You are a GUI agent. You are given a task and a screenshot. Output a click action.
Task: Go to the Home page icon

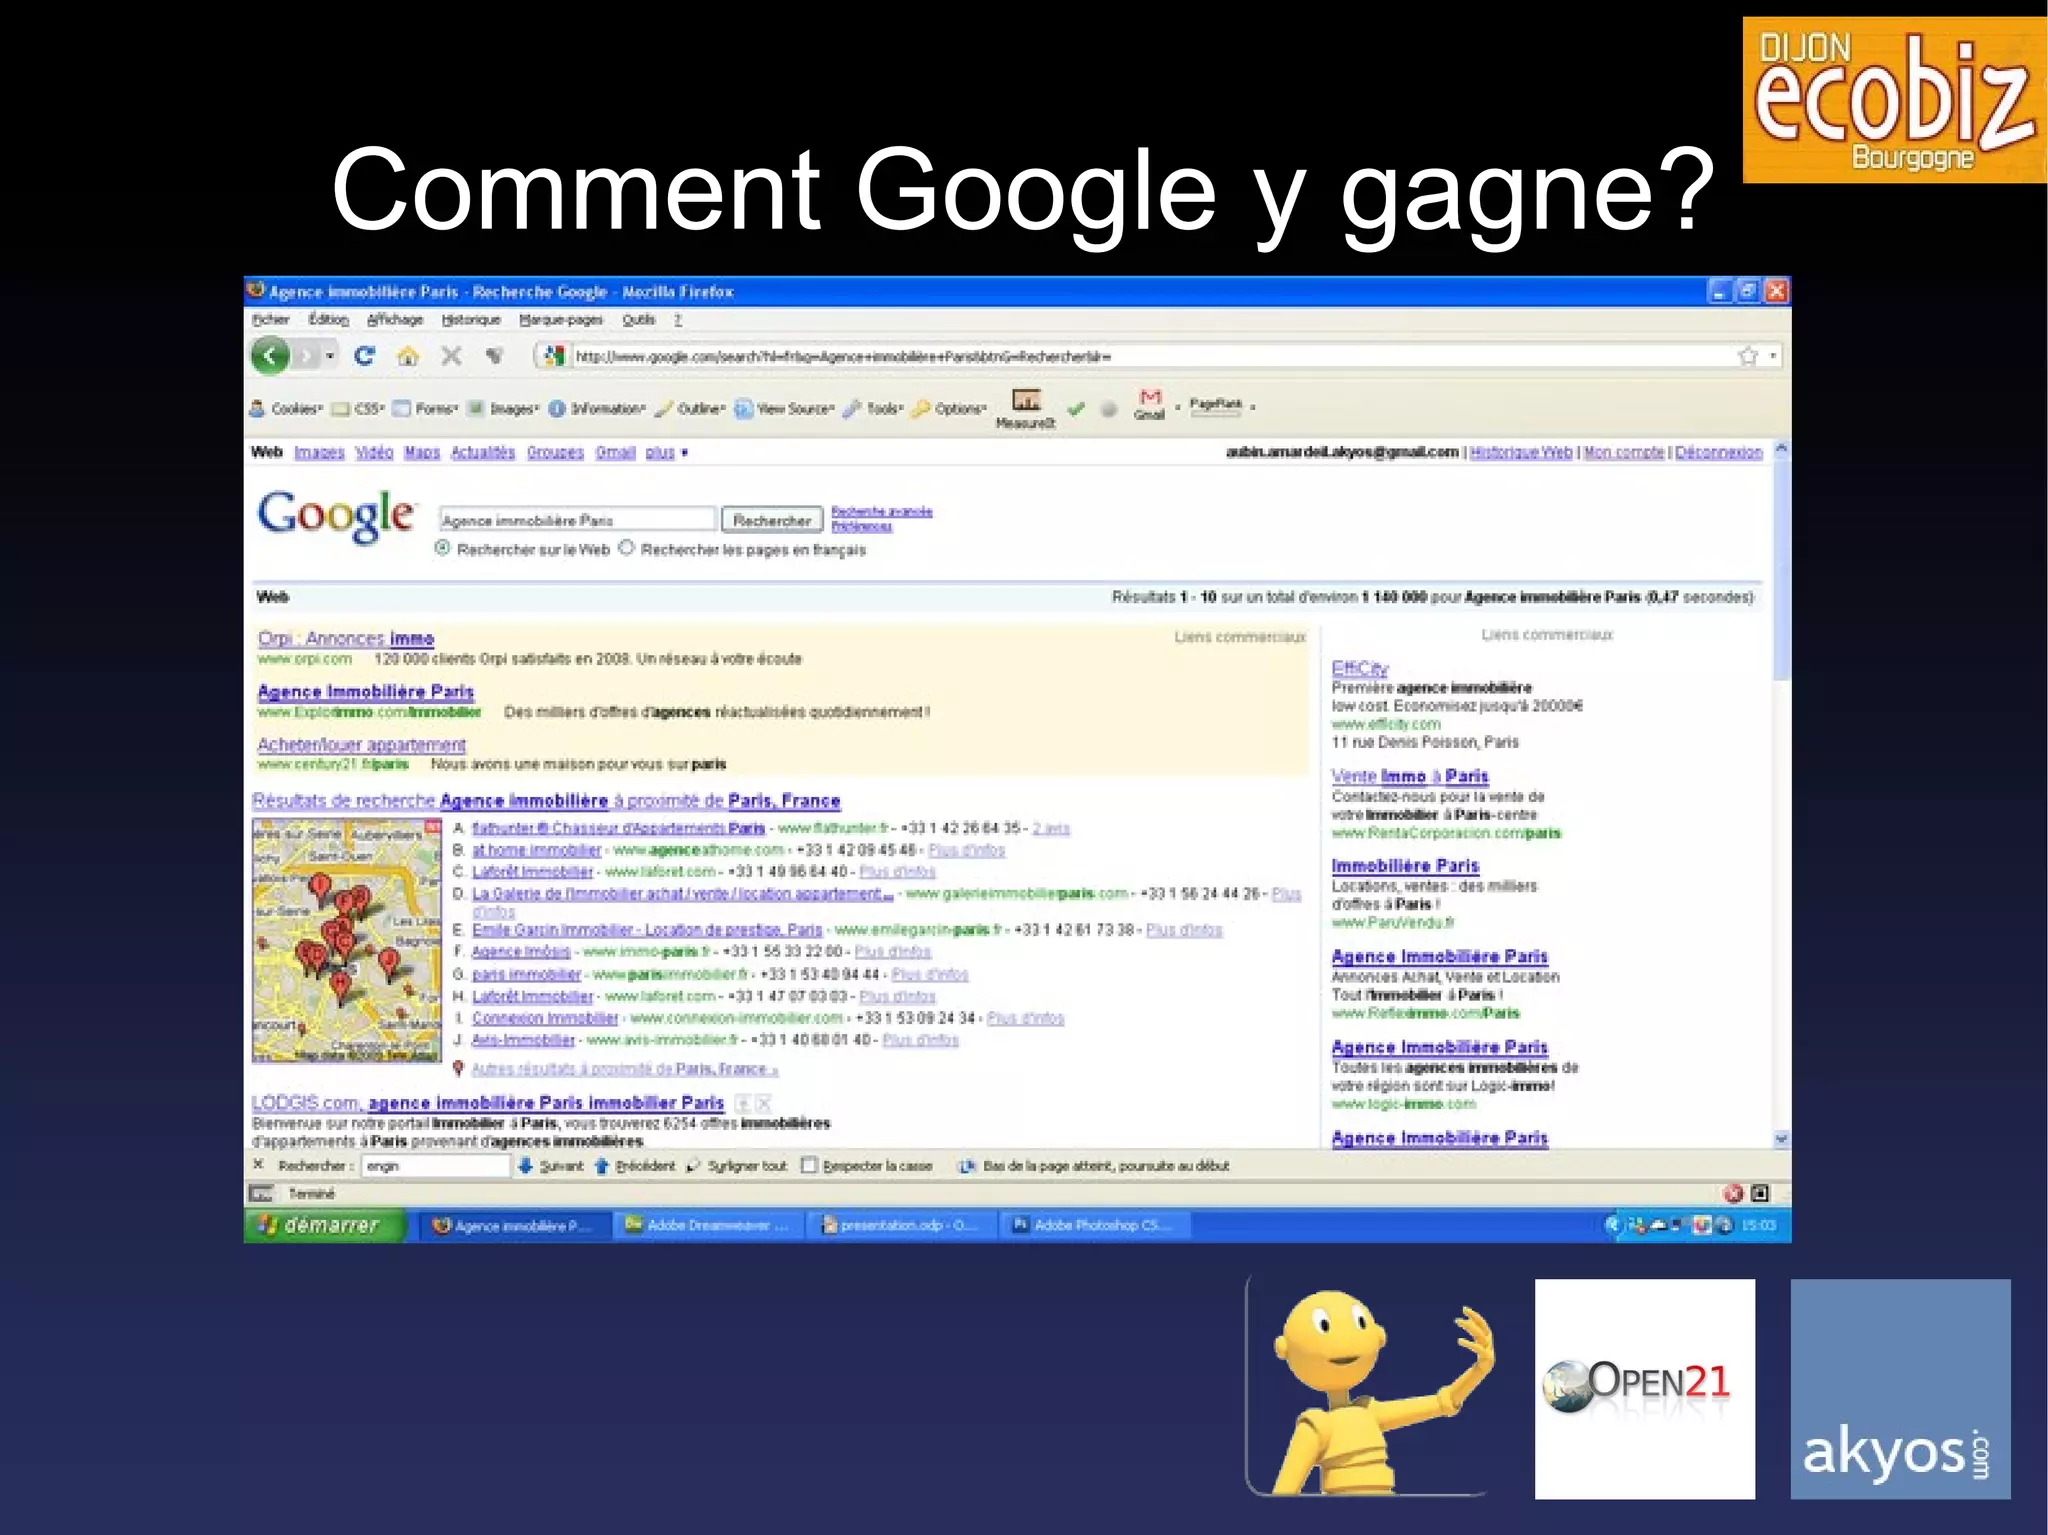coord(408,356)
